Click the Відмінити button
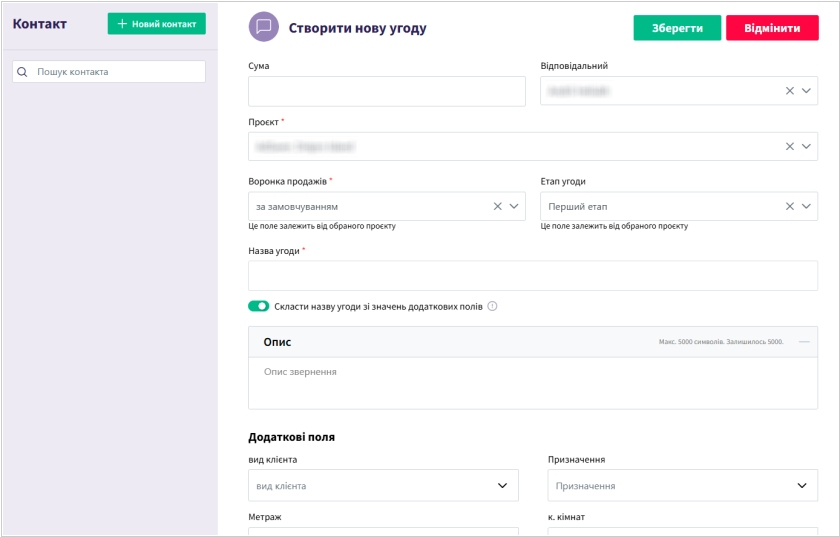The width and height of the screenshot is (840, 537). (772, 28)
